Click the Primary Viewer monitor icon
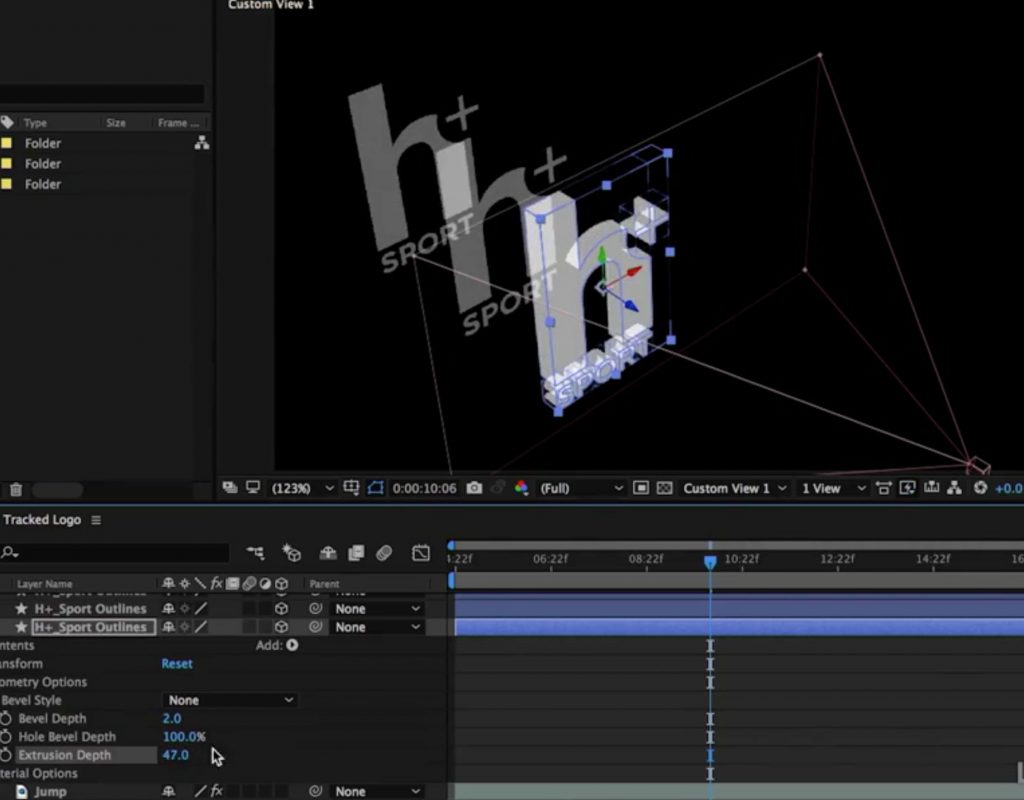The image size is (1024, 800). (253, 488)
